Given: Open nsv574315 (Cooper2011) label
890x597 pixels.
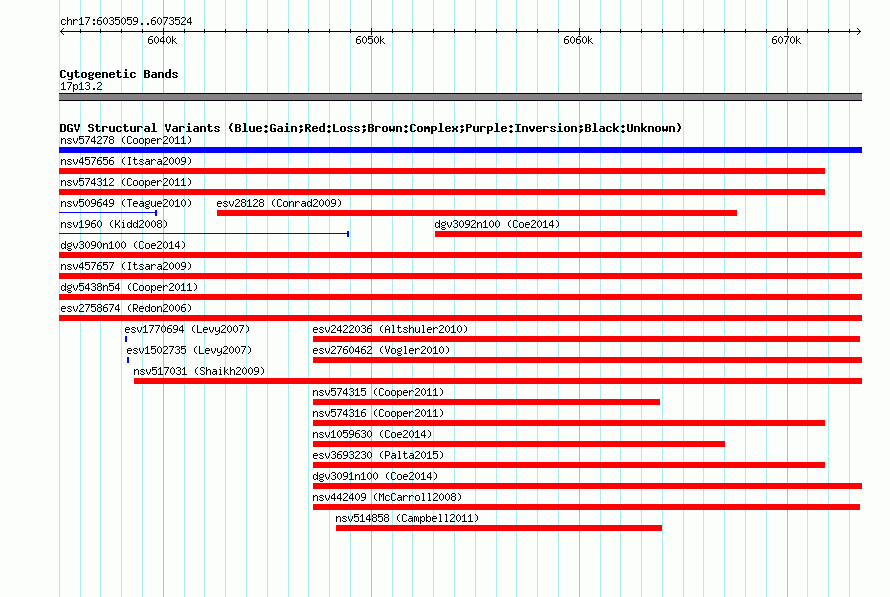Looking at the screenshot, I should [378, 392].
